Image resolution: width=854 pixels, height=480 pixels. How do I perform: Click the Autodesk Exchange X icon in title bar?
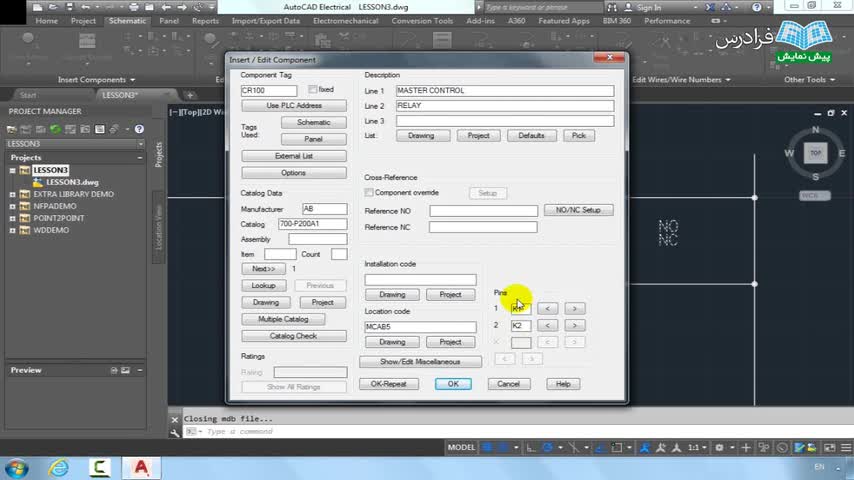710,7
